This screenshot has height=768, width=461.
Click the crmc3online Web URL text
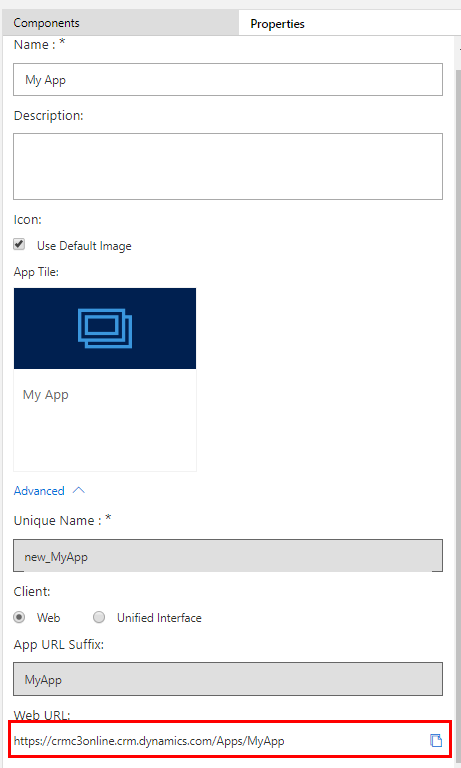pos(149,741)
